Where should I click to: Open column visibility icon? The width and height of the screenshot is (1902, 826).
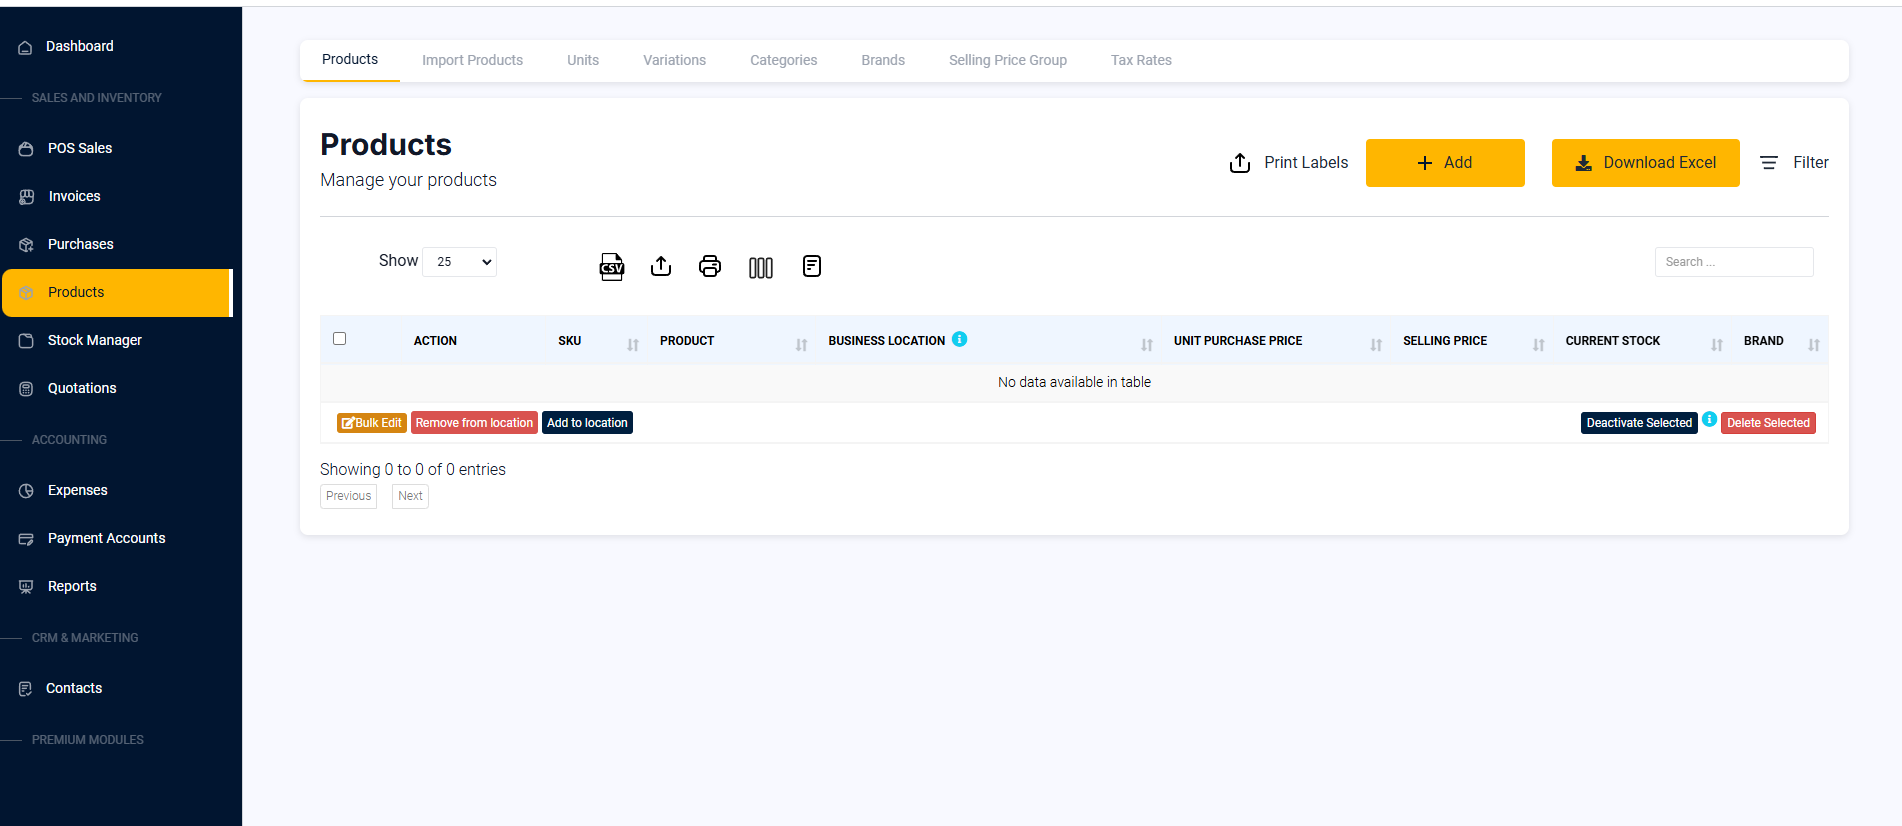[x=760, y=267]
